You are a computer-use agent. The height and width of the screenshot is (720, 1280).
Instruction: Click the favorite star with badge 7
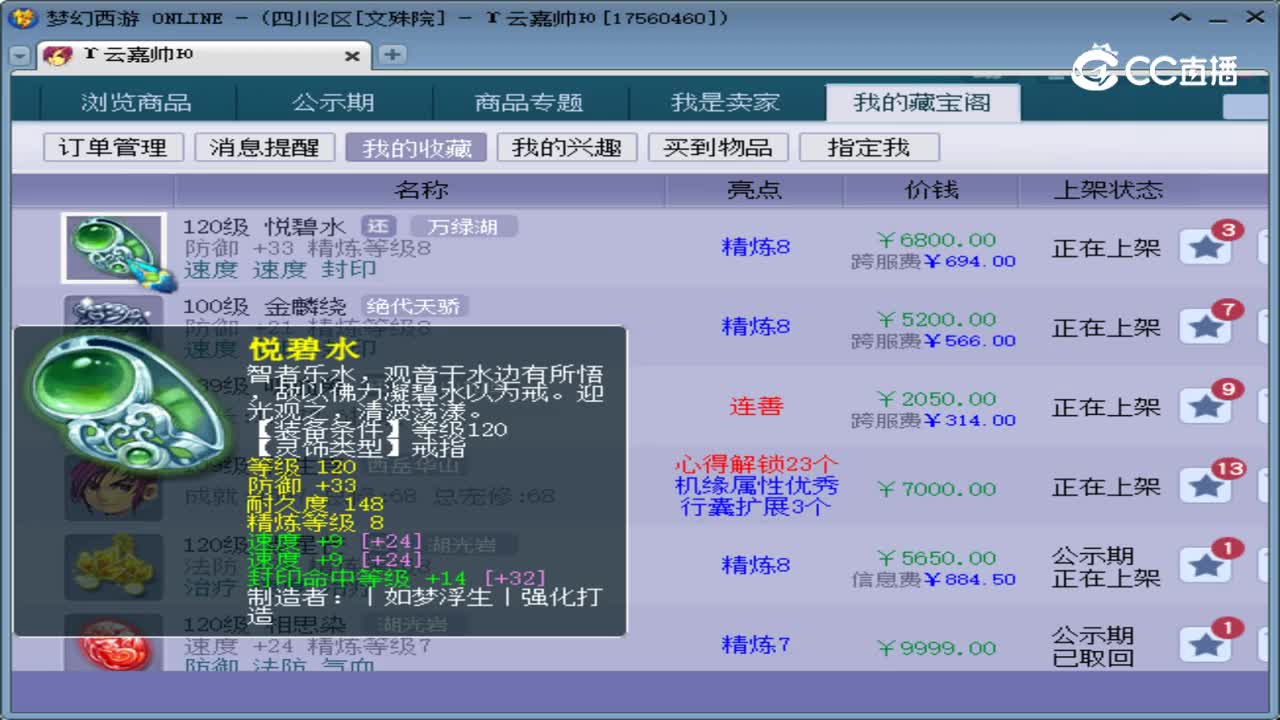pyautogui.click(x=1205, y=327)
